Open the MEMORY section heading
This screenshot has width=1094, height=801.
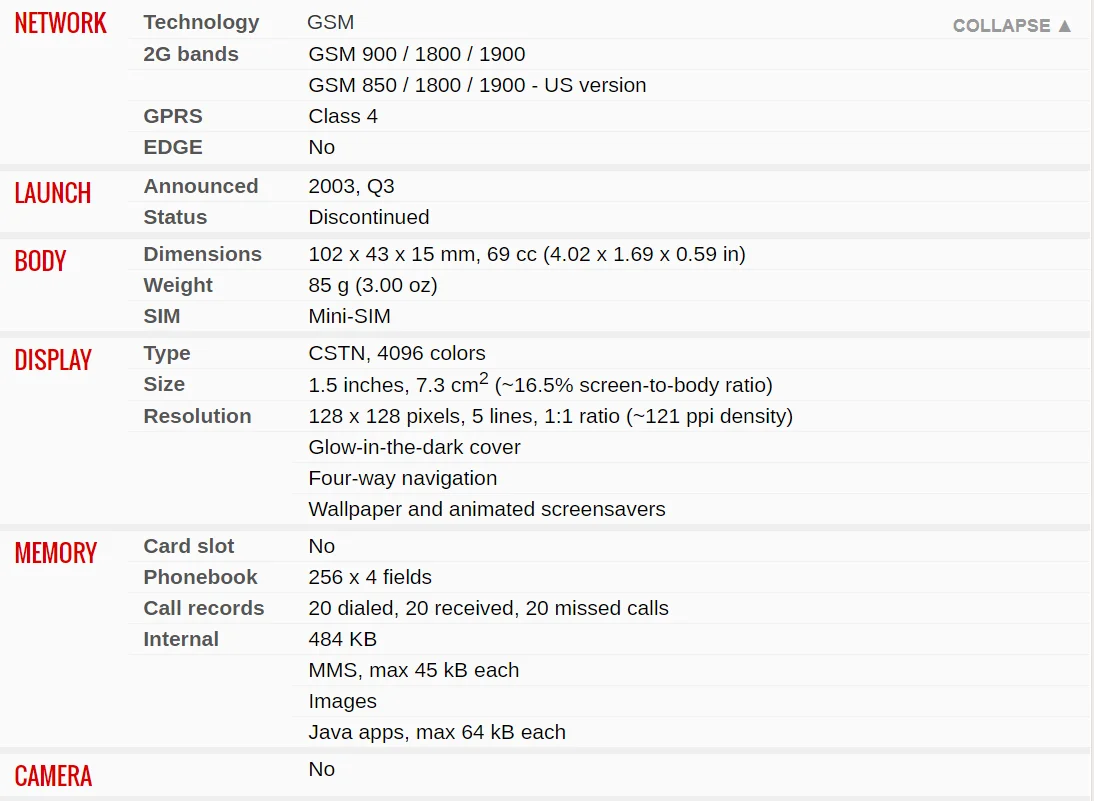point(56,553)
